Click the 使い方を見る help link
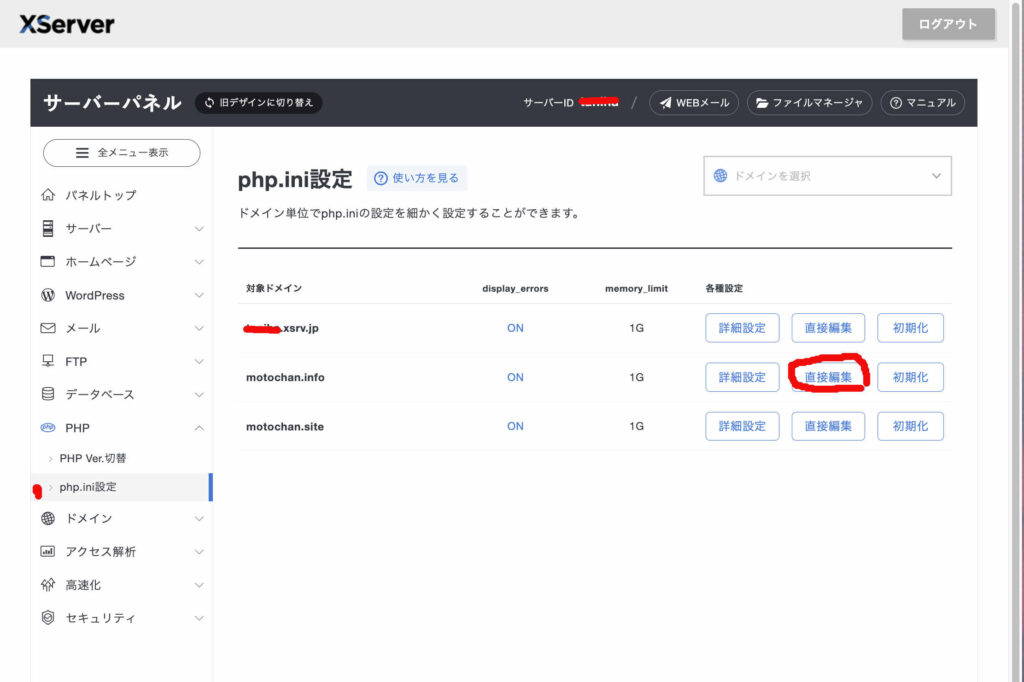This screenshot has height=682, width=1024. 417,178
